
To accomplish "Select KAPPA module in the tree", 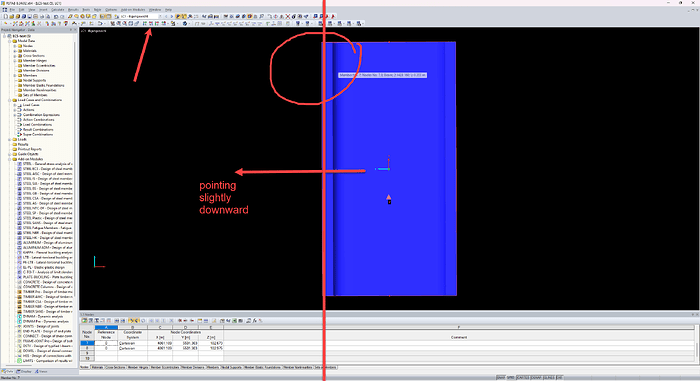I will [48, 252].
